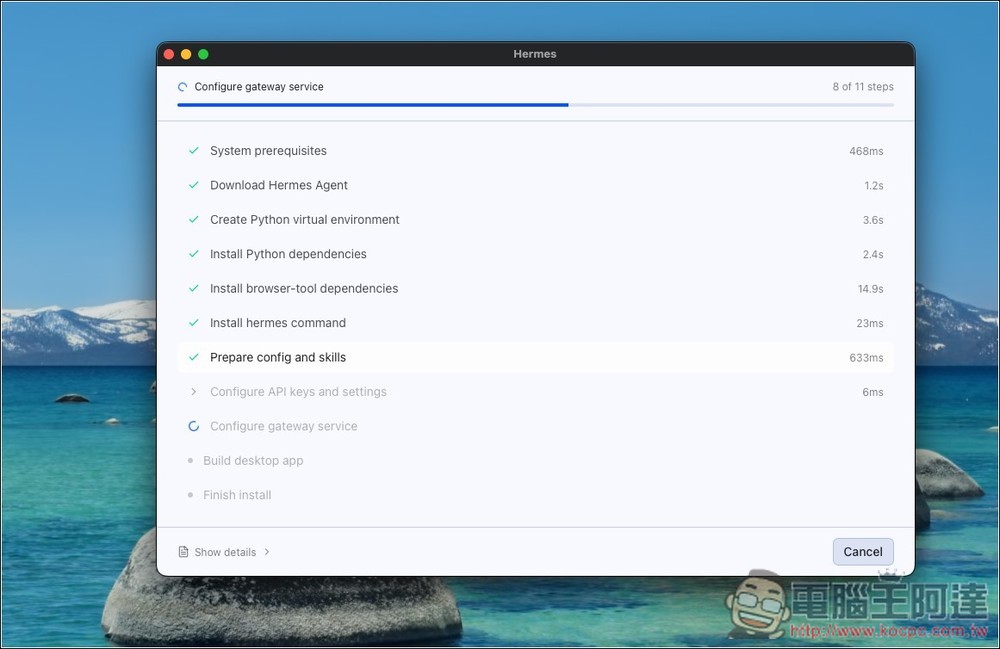Select 'Install browser-tool dependencies' step
Viewport: 1000px width, 649px height.
click(536, 288)
